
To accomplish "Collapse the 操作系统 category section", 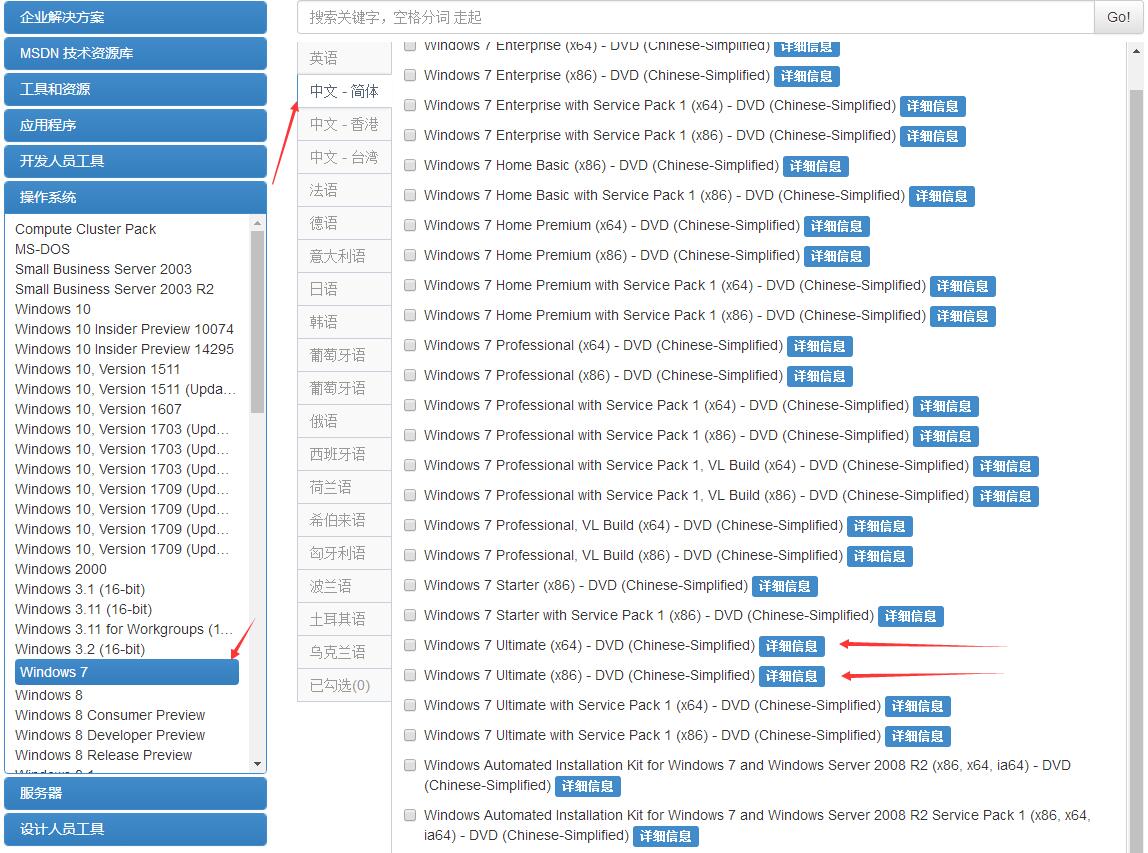I will pos(135,197).
